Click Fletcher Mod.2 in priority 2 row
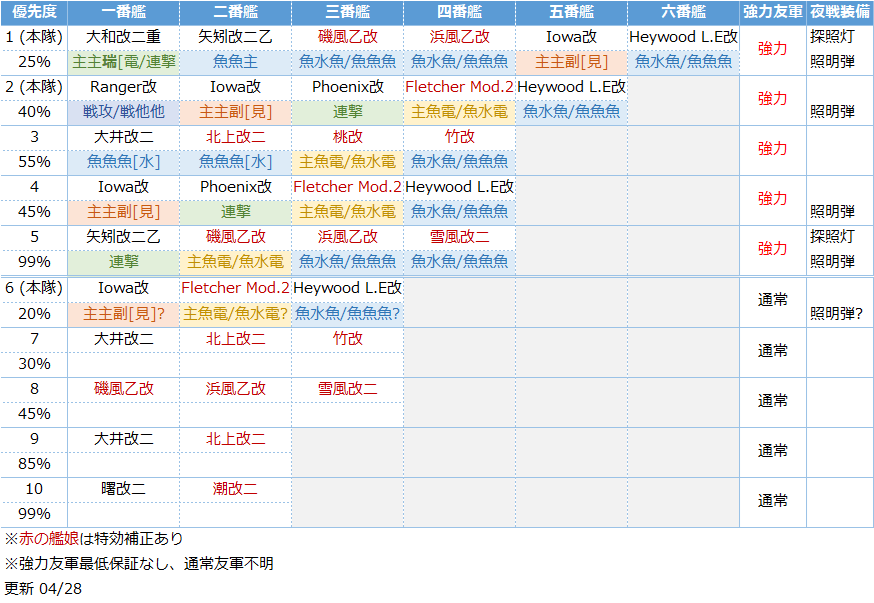Screen dimensions: 874x603 (459, 87)
